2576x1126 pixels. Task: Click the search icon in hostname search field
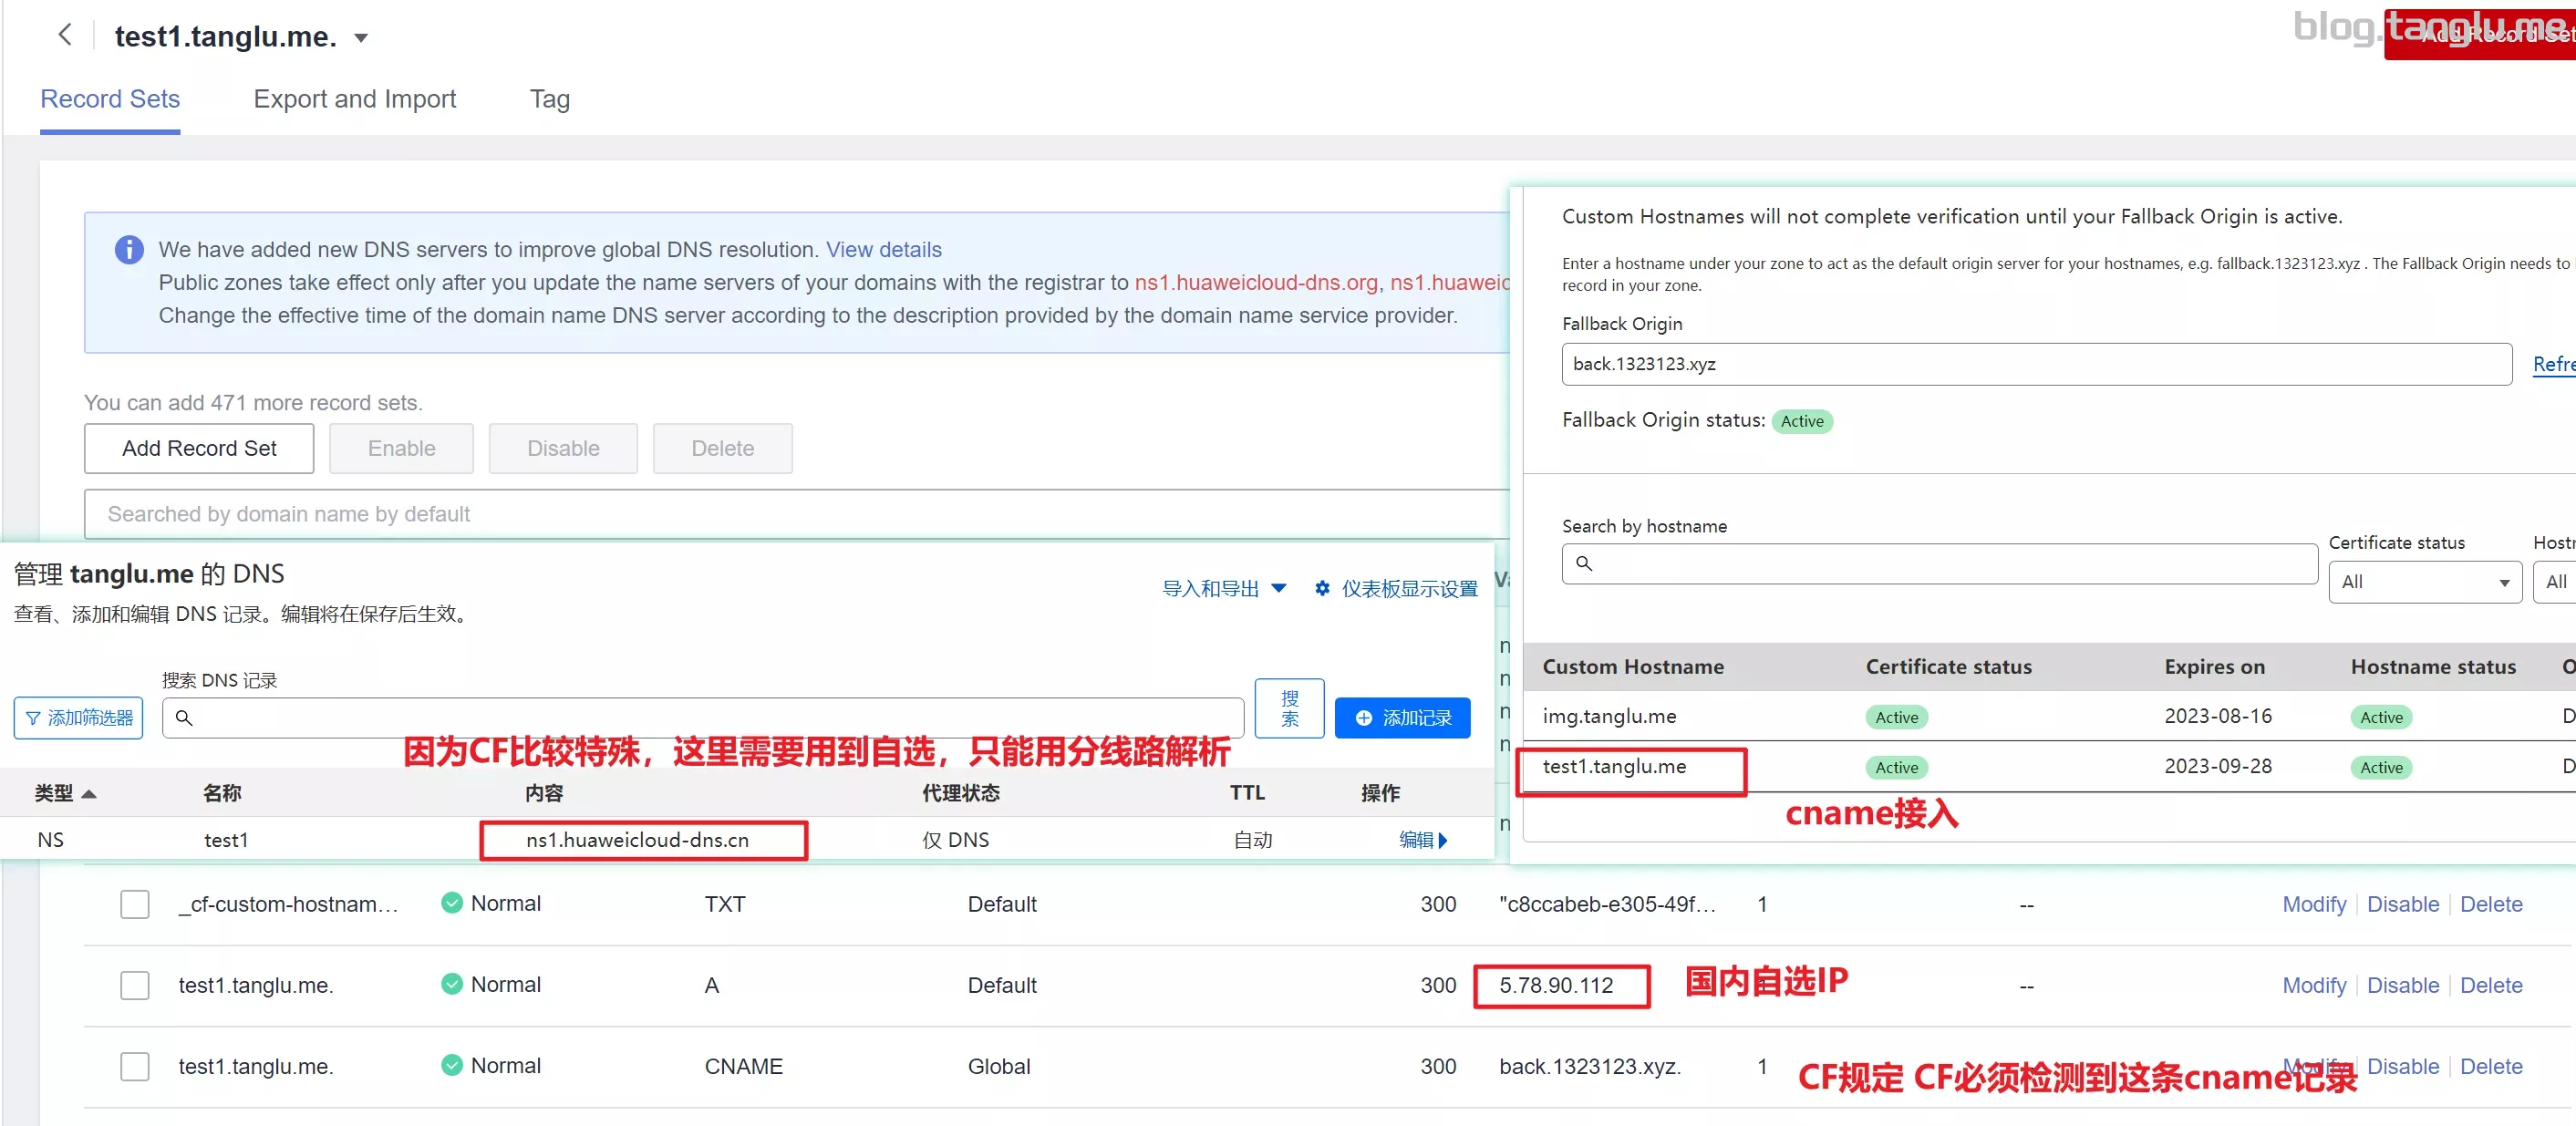1584,564
